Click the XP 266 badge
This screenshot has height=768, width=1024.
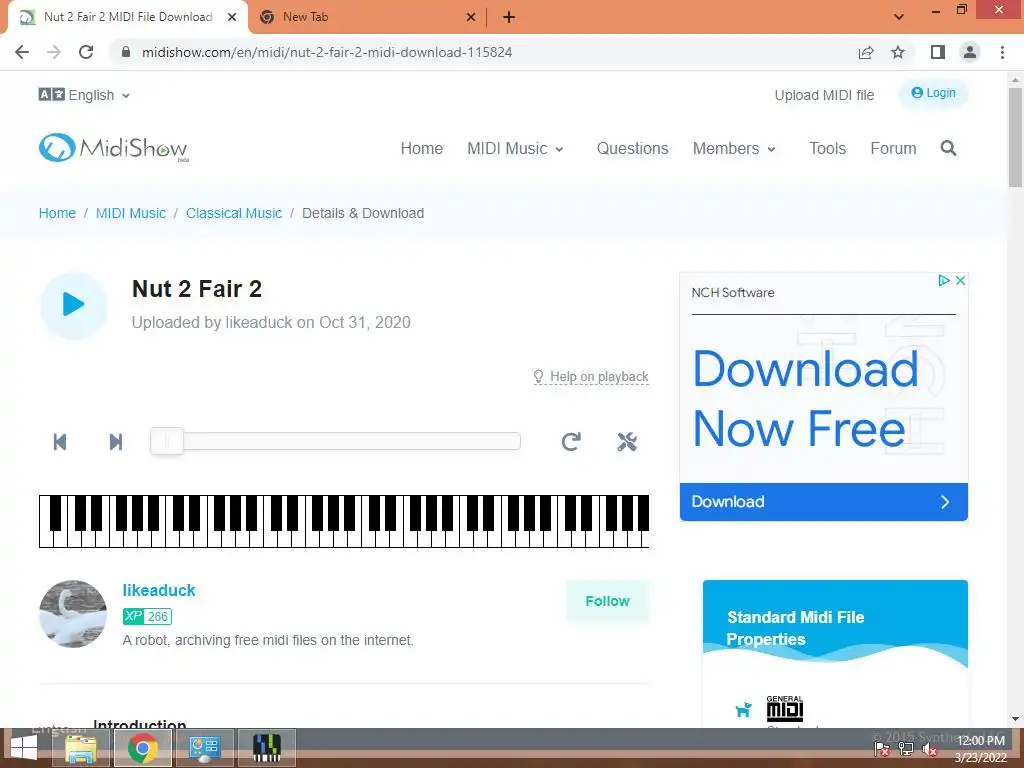coord(147,616)
